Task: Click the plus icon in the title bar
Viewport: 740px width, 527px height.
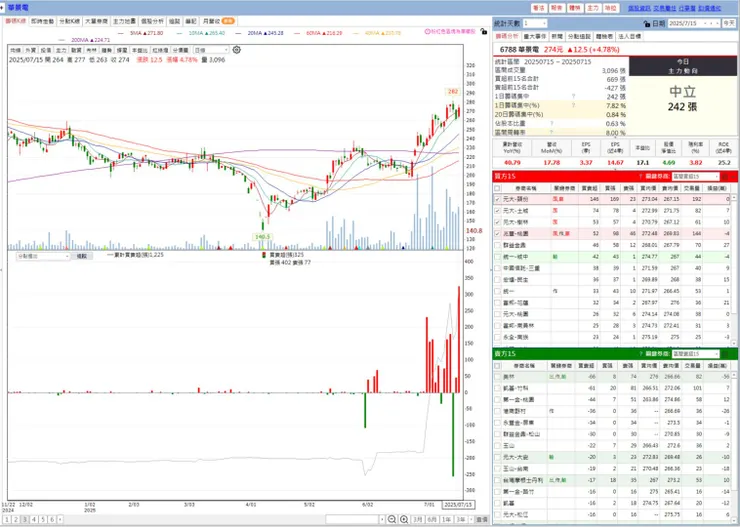Action: point(2,8)
